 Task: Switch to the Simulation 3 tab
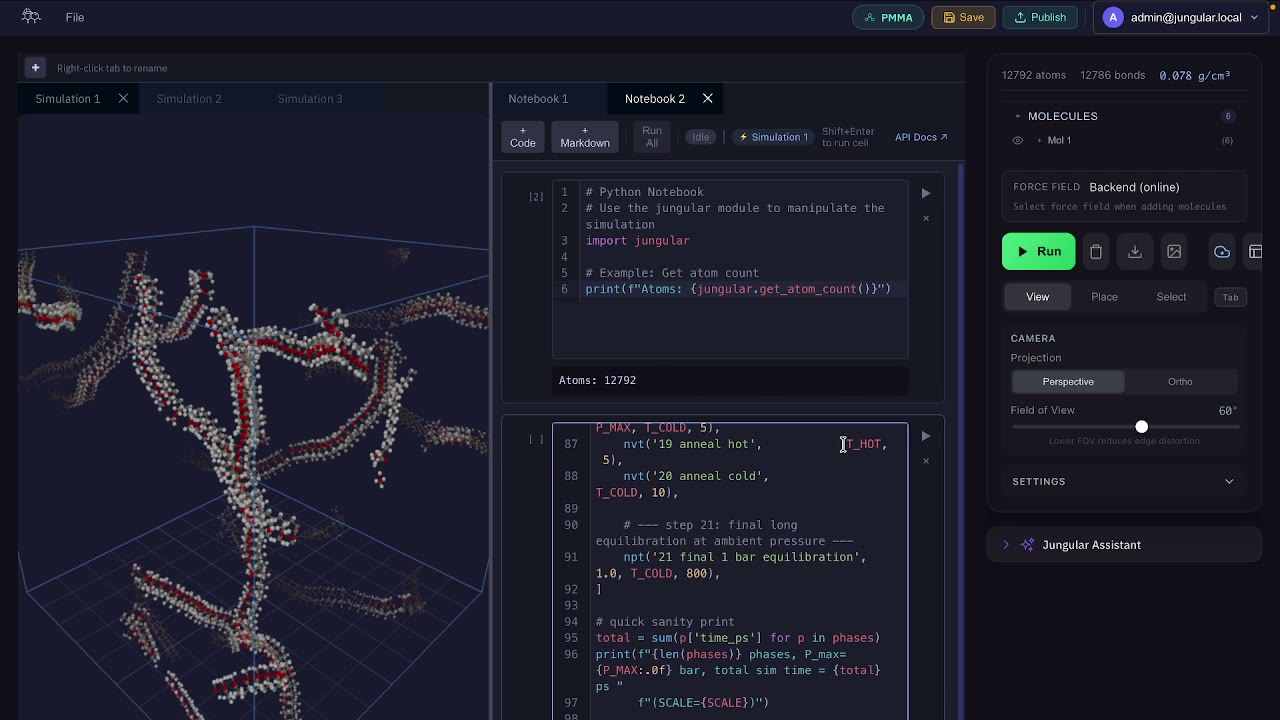point(310,99)
